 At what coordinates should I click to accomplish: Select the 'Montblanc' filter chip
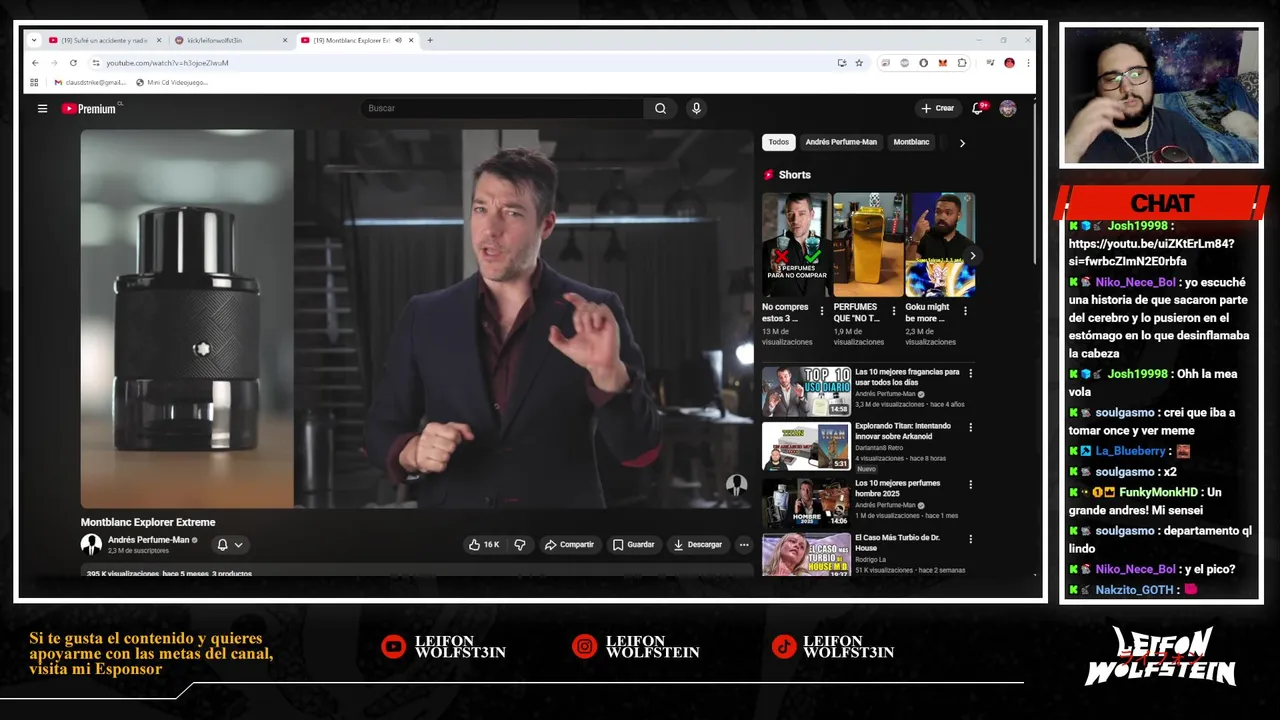[x=911, y=142]
